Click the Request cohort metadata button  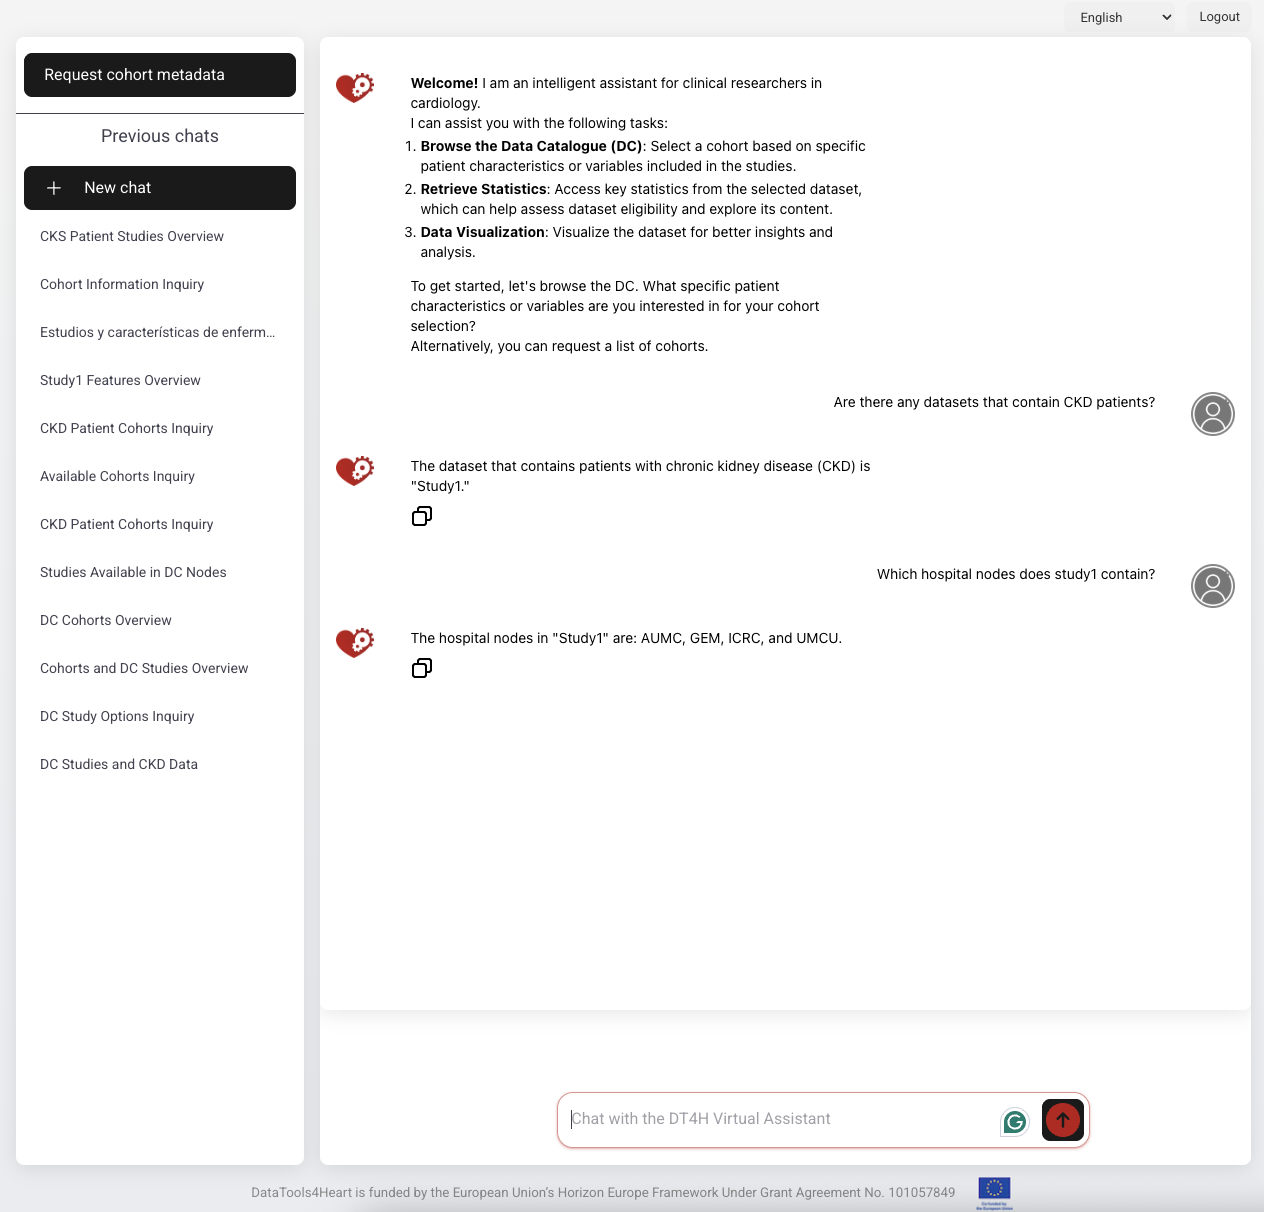[159, 74]
